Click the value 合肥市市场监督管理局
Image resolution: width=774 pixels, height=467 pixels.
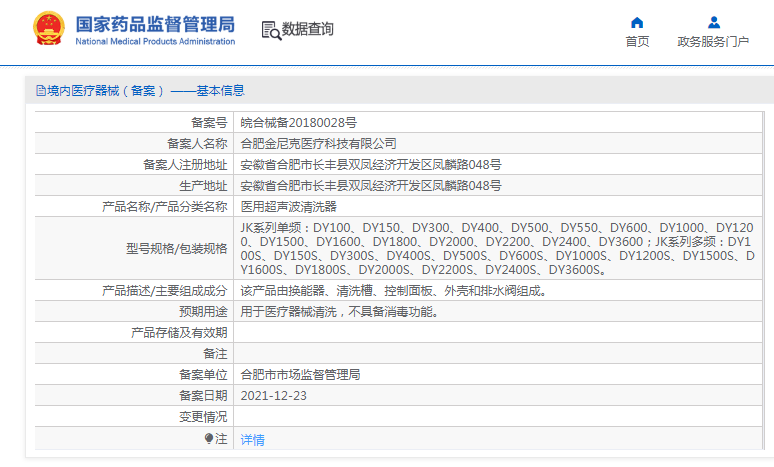pos(300,375)
